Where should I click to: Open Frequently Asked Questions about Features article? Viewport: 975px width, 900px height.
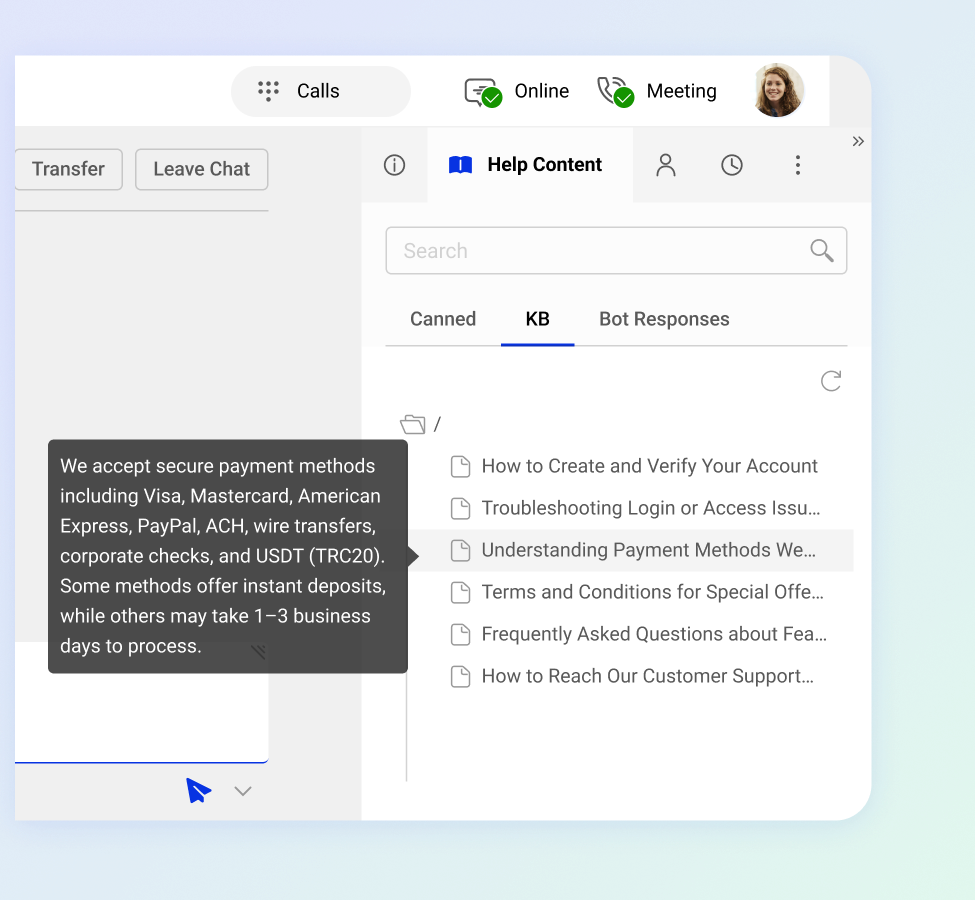[x=654, y=634]
